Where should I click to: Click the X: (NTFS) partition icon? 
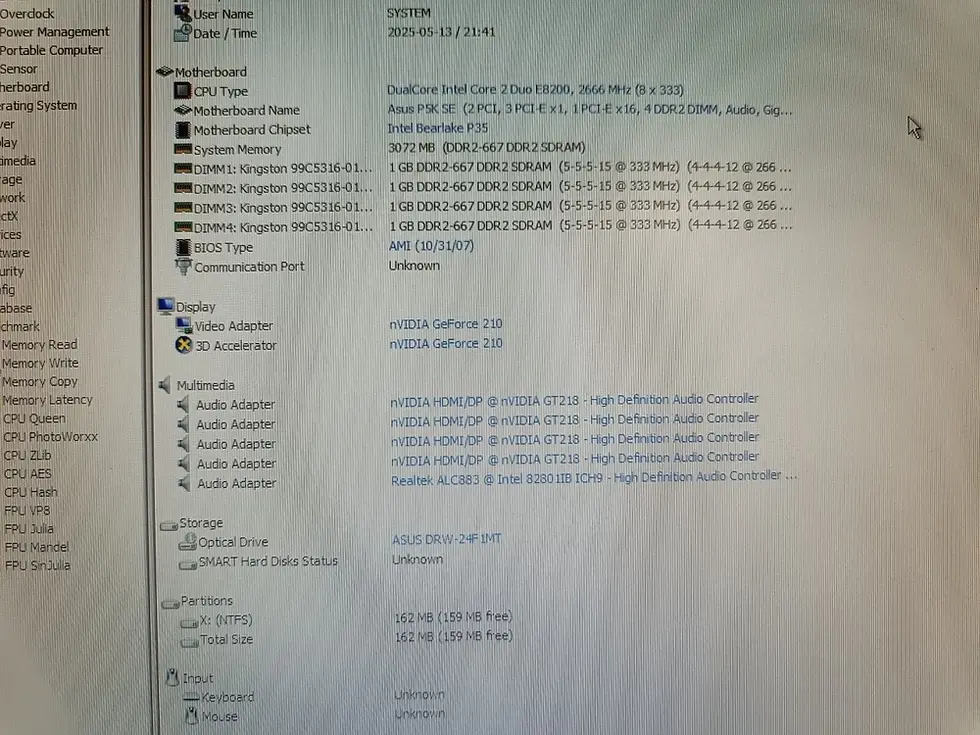(x=189, y=622)
